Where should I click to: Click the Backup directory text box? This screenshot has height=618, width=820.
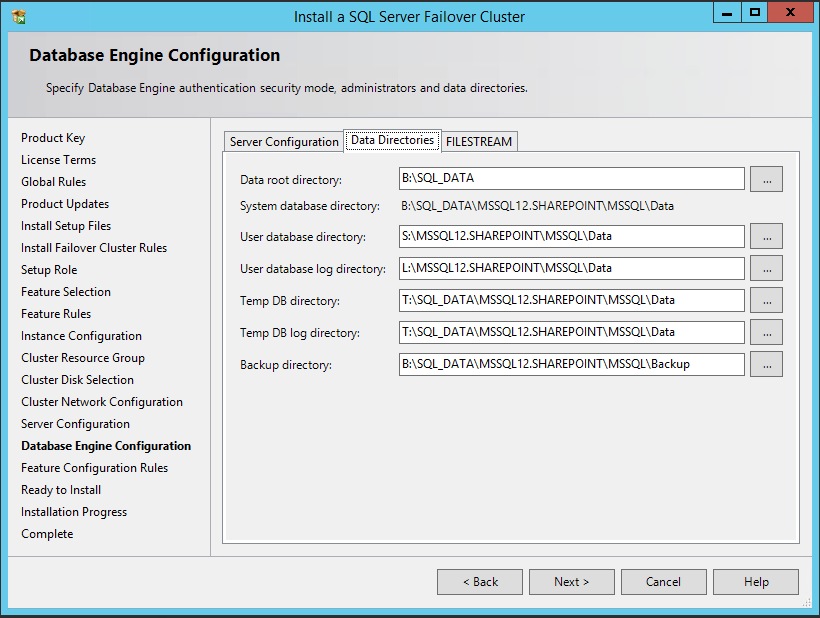(572, 364)
